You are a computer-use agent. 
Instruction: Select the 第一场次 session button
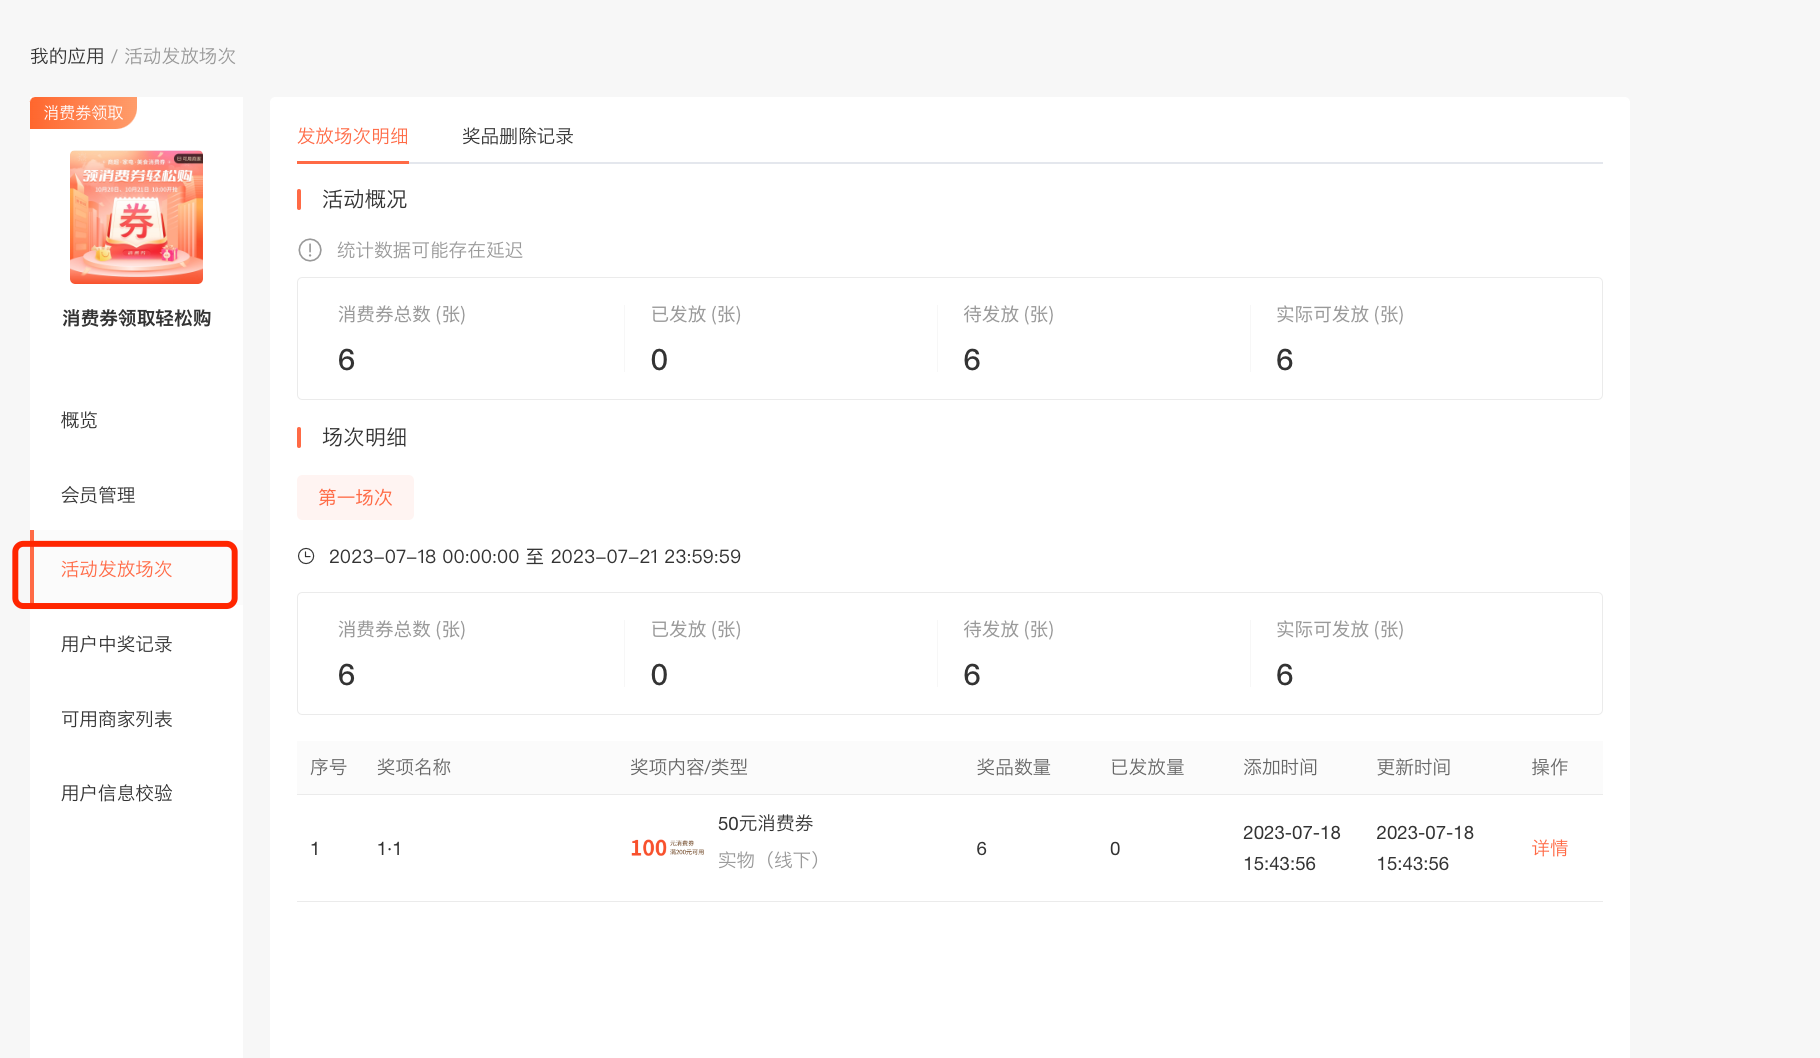(x=355, y=497)
